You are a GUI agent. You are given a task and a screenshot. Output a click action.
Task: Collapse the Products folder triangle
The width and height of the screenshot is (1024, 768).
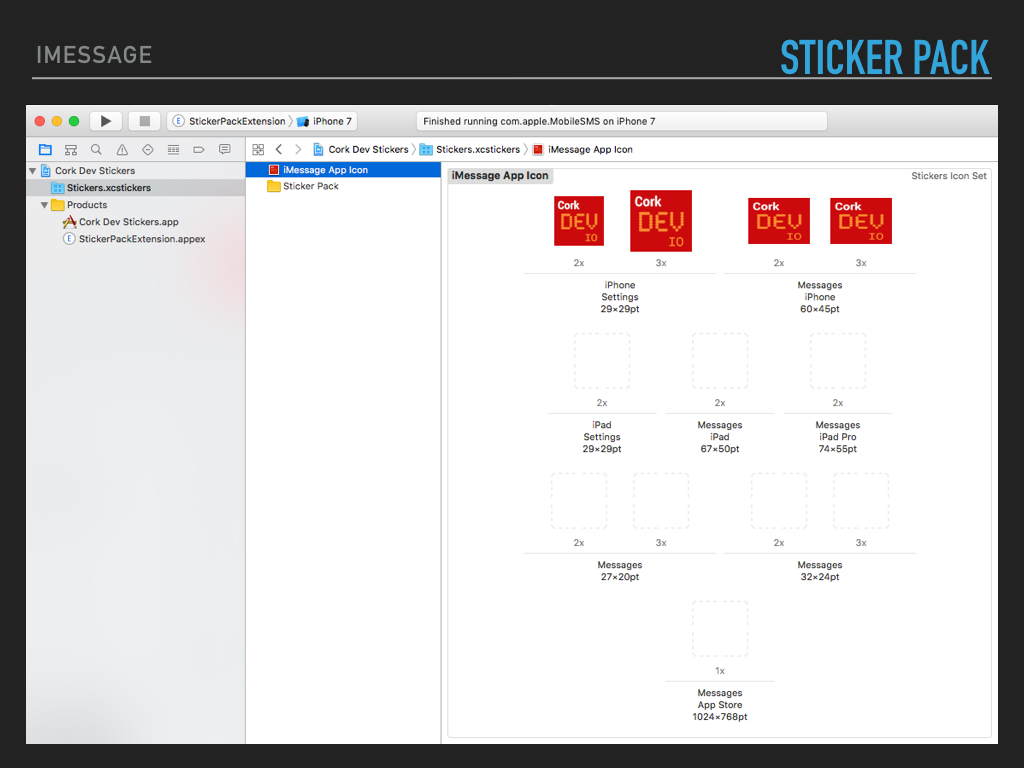pos(44,205)
